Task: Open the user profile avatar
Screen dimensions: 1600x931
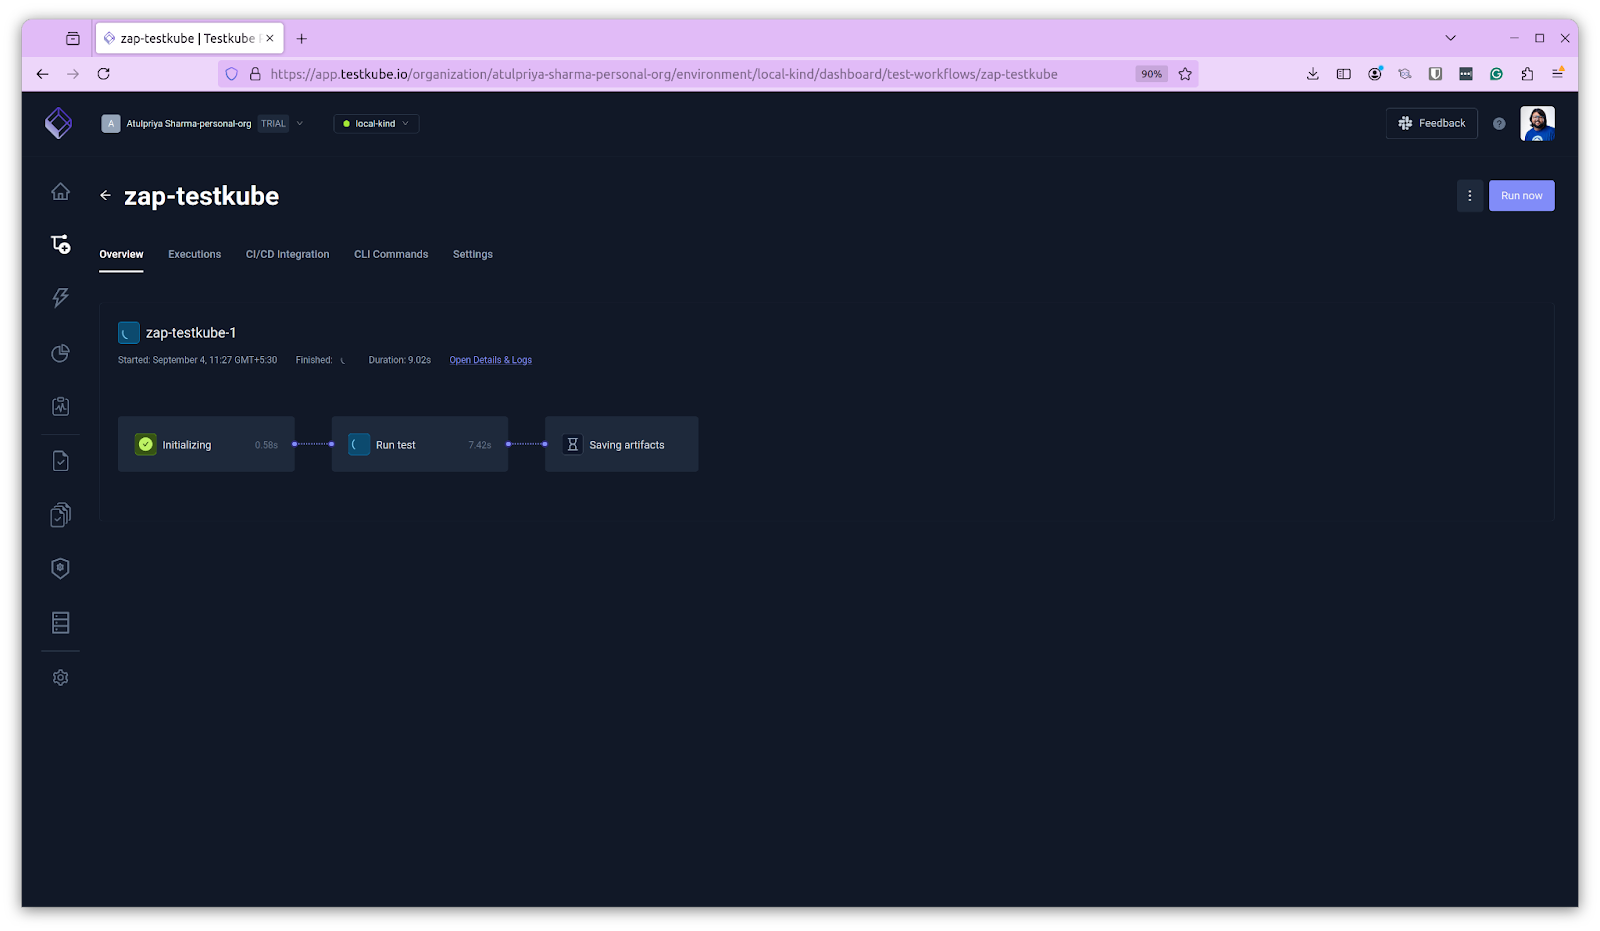Action: click(1537, 123)
